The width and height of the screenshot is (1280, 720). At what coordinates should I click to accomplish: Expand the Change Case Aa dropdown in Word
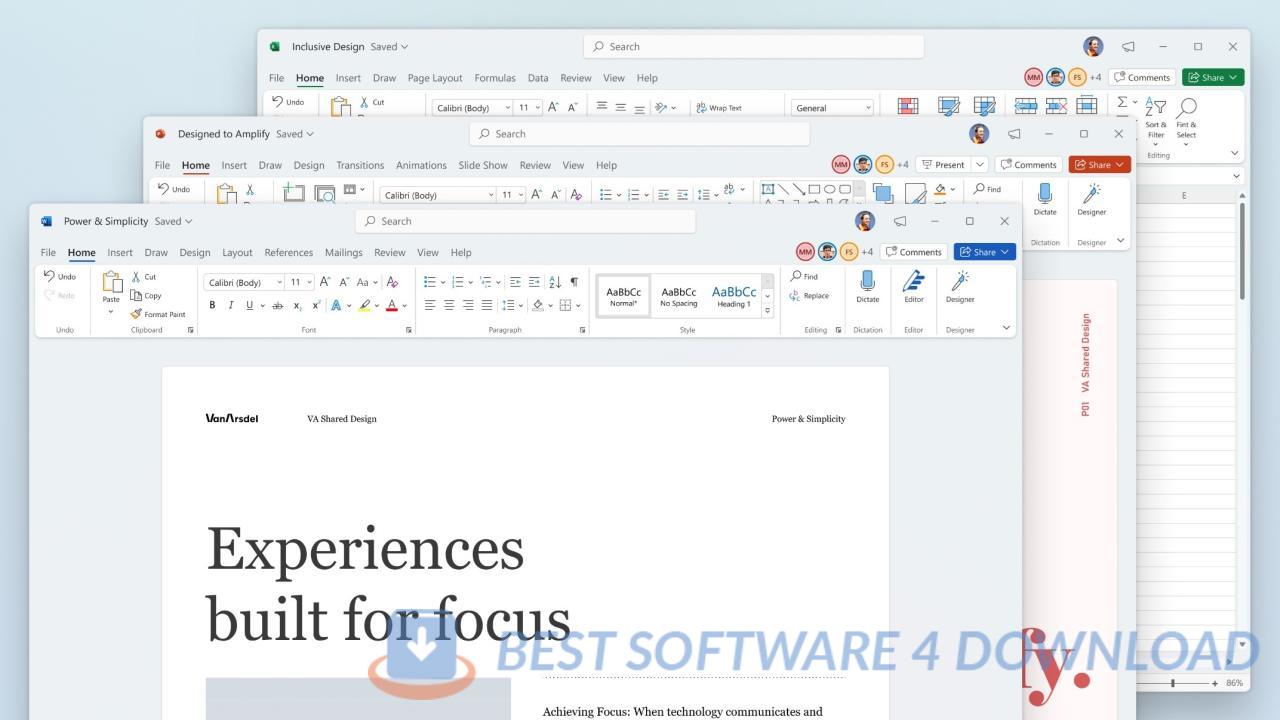tap(375, 283)
